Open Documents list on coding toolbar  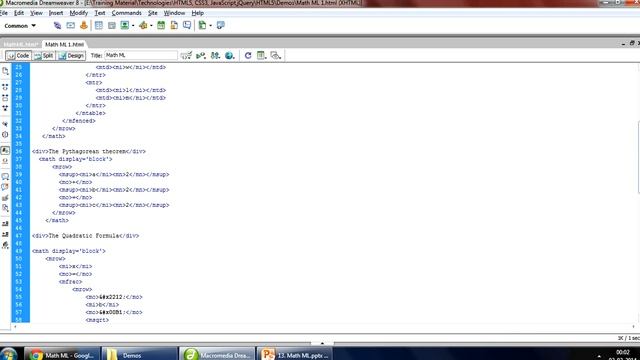(5, 71)
